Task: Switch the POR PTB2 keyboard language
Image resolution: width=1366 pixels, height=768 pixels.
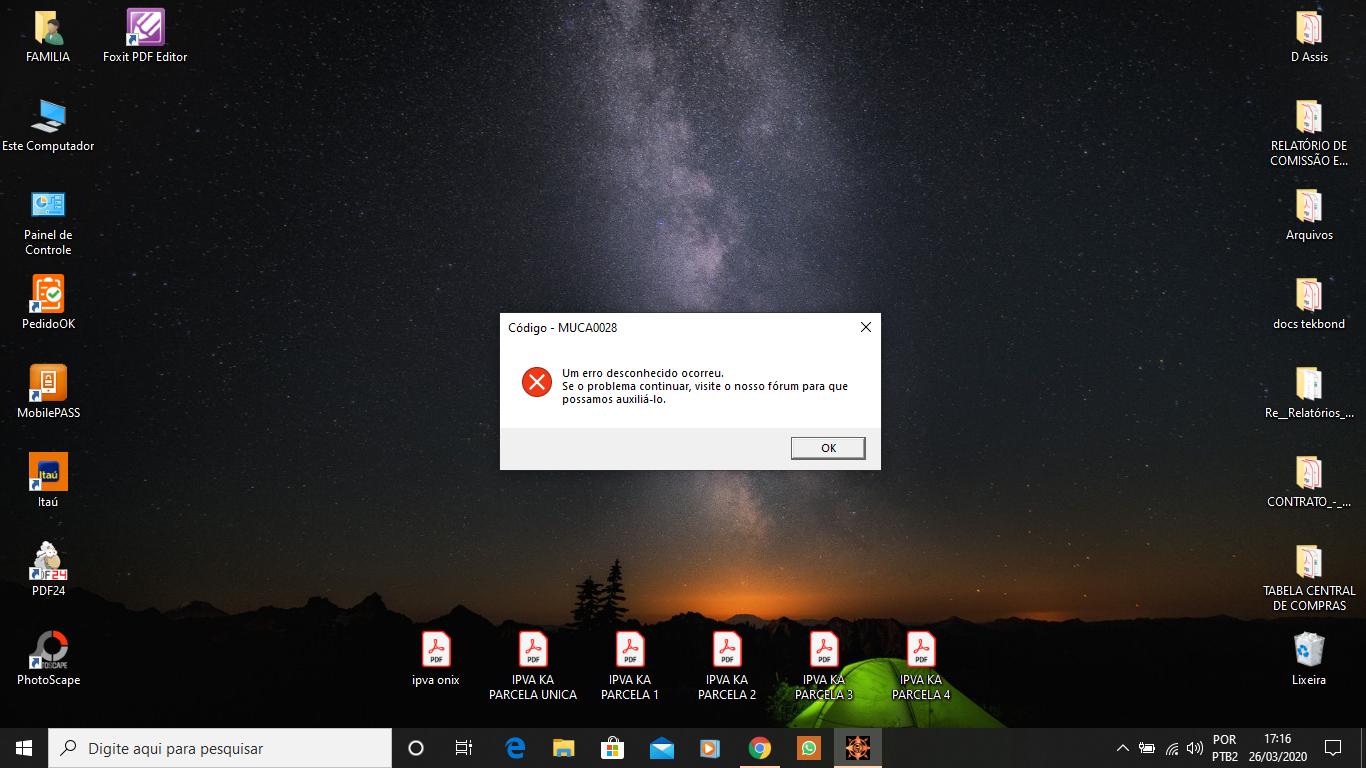Action: 1224,748
